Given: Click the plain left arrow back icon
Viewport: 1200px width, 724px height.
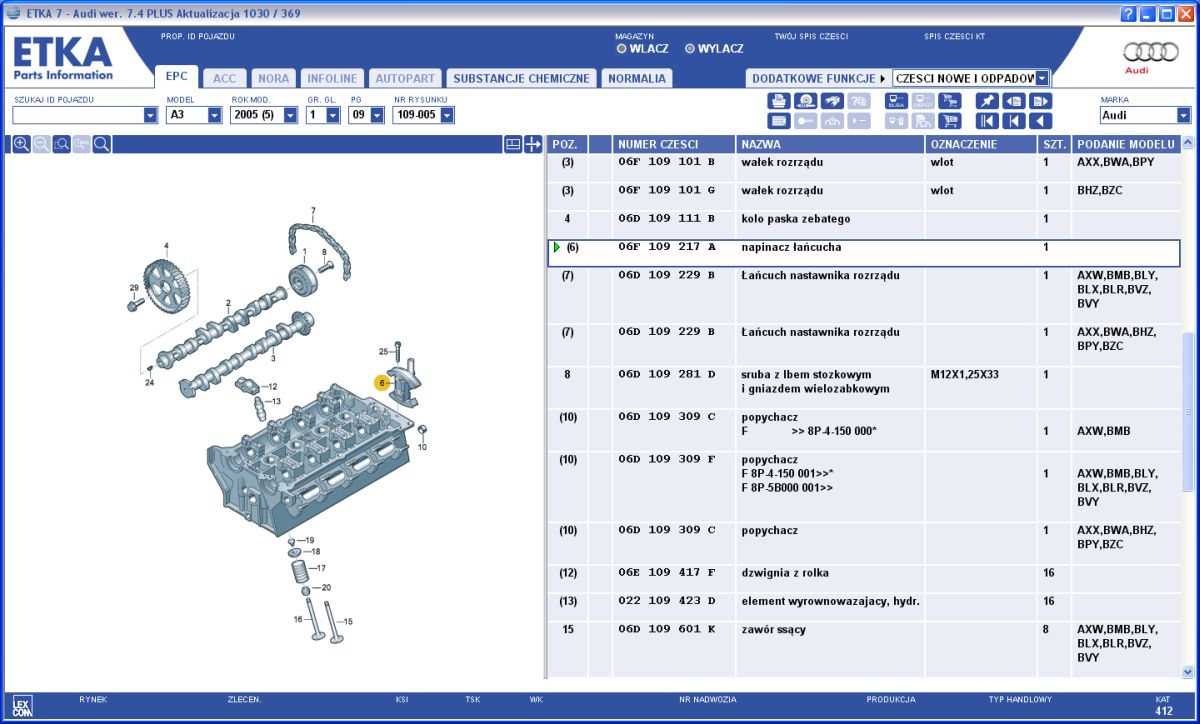Looking at the screenshot, I should tap(1040, 121).
